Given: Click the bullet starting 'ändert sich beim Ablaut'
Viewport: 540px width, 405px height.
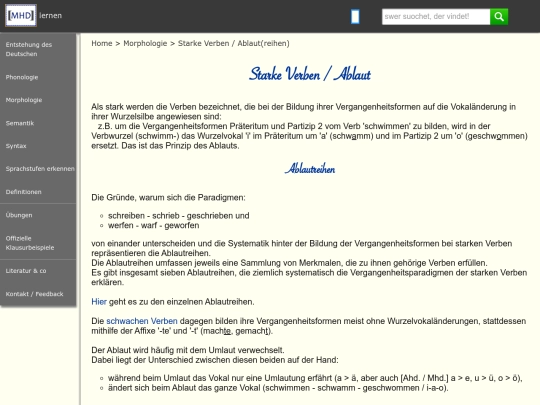Looking at the screenshot, I should [x=278, y=388].
